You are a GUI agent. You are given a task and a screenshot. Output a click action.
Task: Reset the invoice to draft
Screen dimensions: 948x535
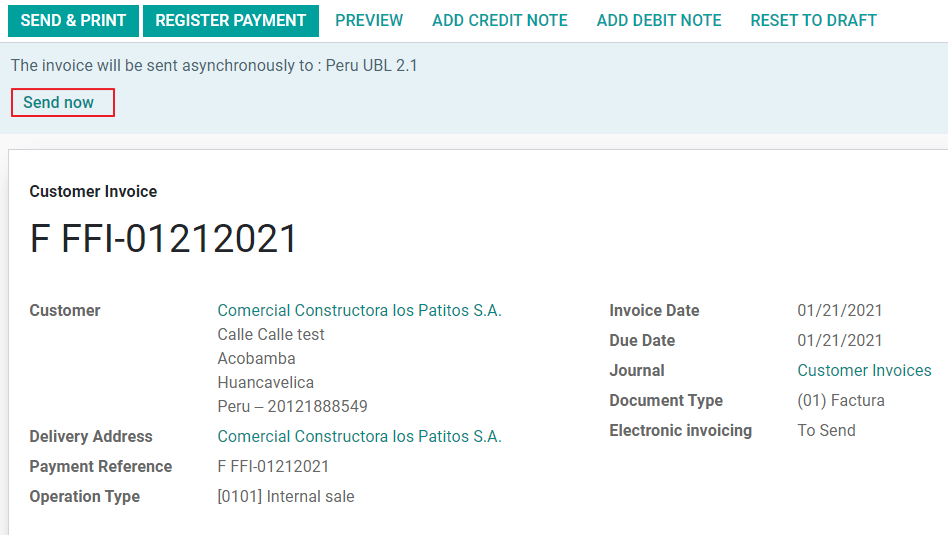pos(813,20)
